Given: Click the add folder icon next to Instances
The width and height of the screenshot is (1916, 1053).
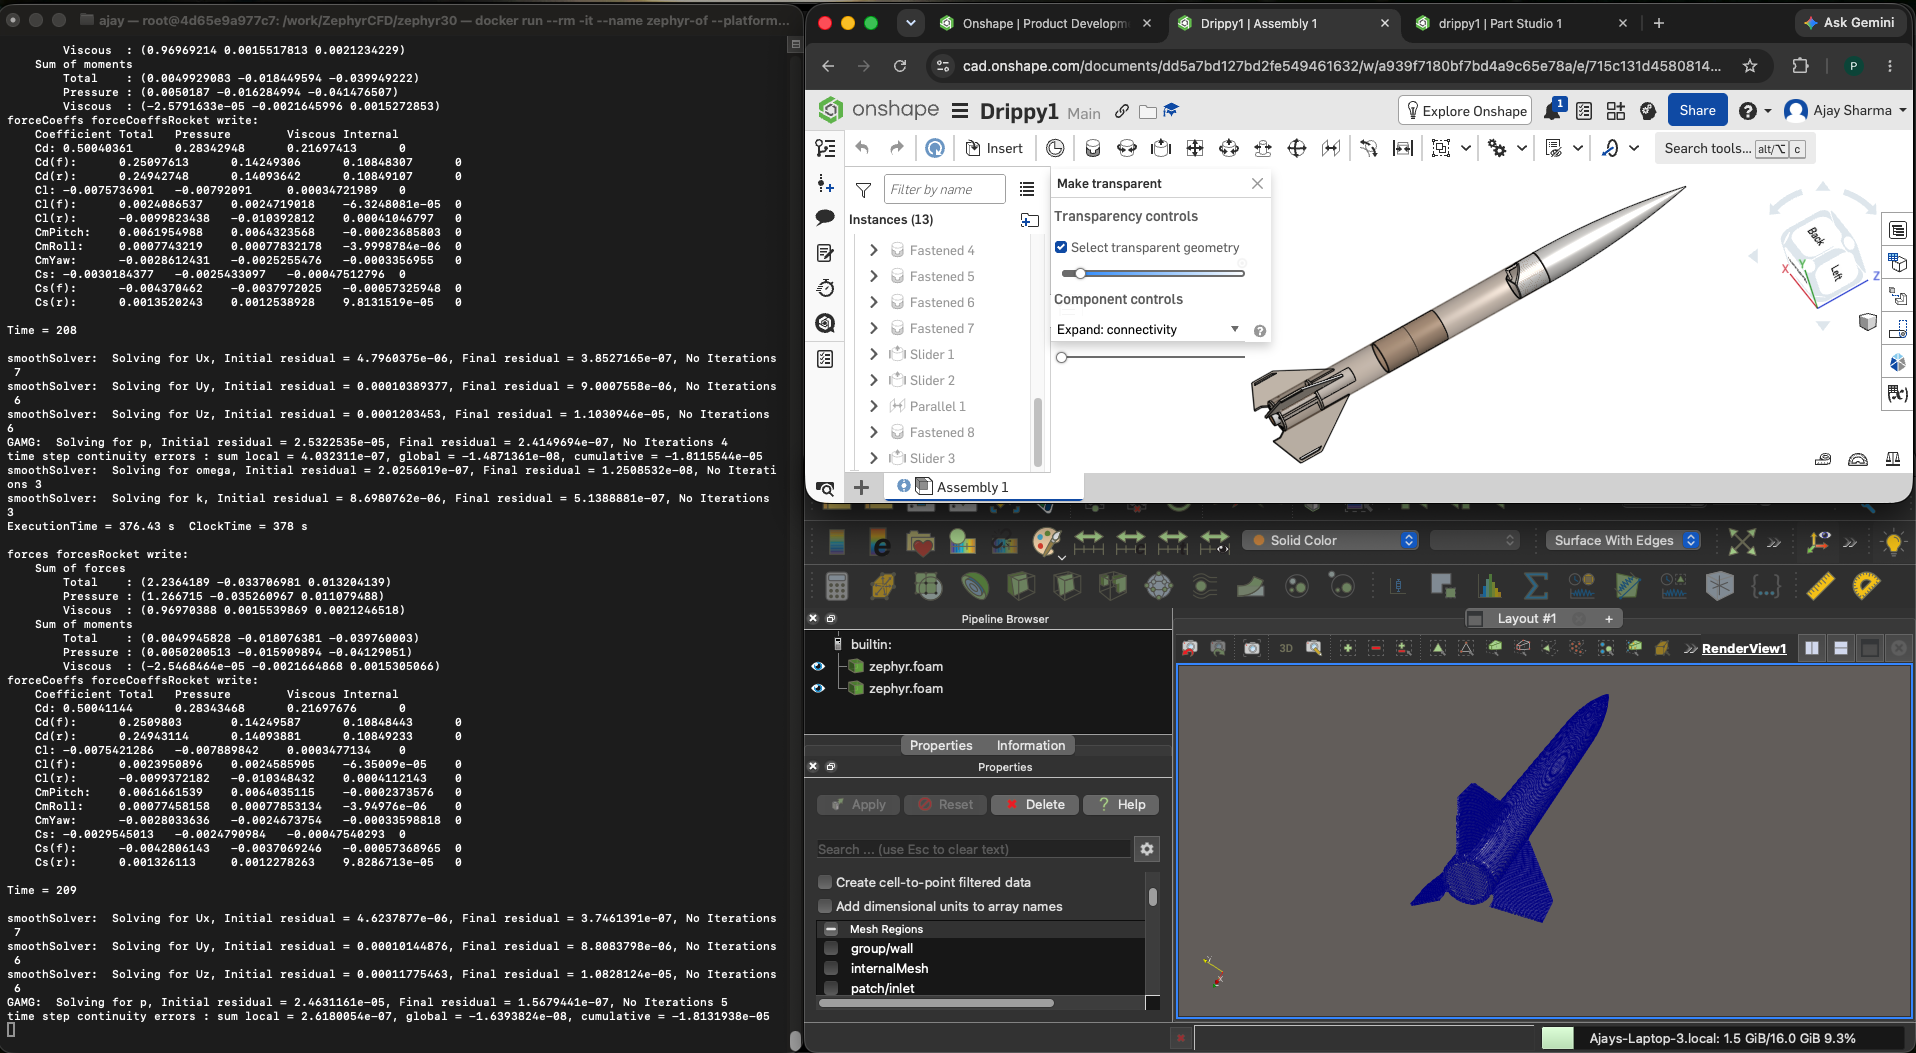Looking at the screenshot, I should [1029, 220].
